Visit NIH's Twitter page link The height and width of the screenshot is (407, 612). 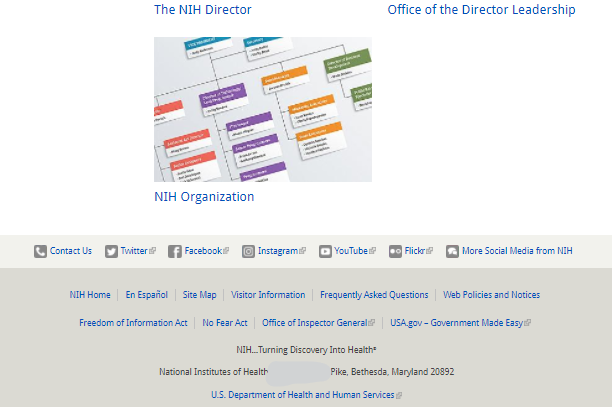click(134, 251)
